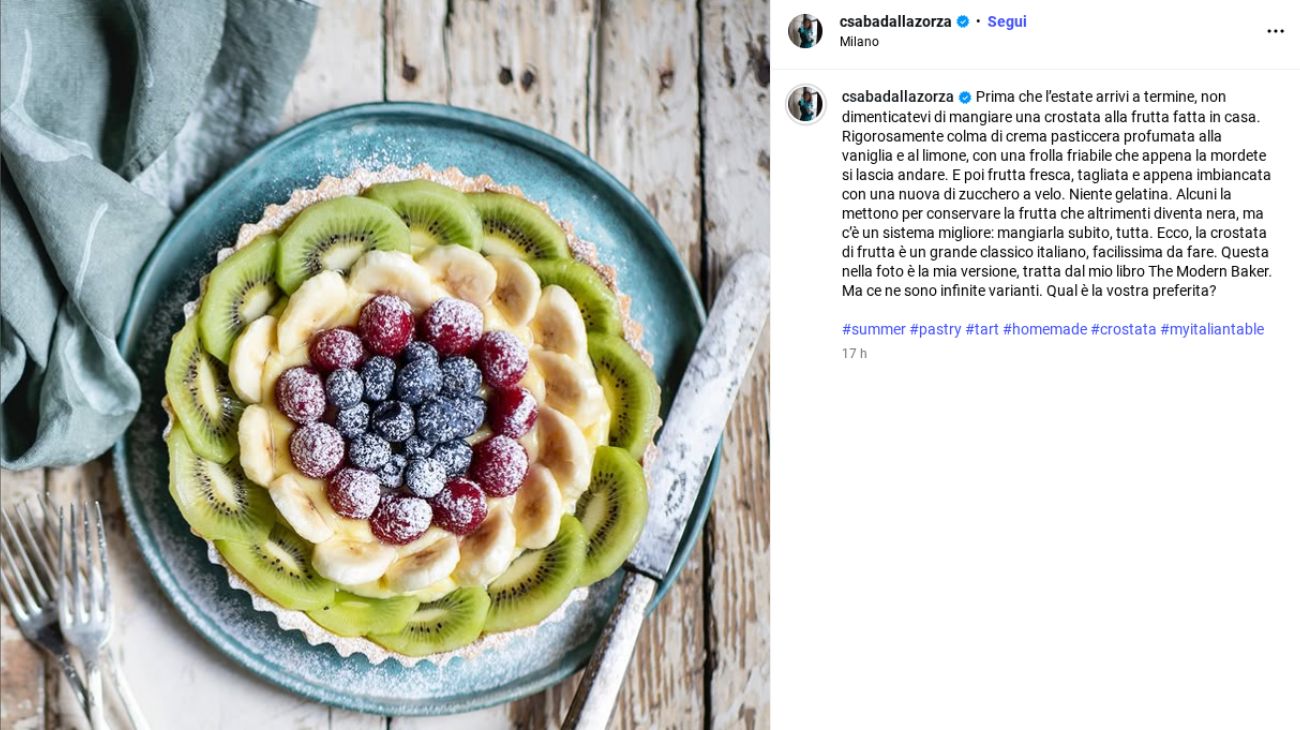Open the #pastry hashtag
Viewport: 1300px width, 730px height.
click(x=935, y=329)
